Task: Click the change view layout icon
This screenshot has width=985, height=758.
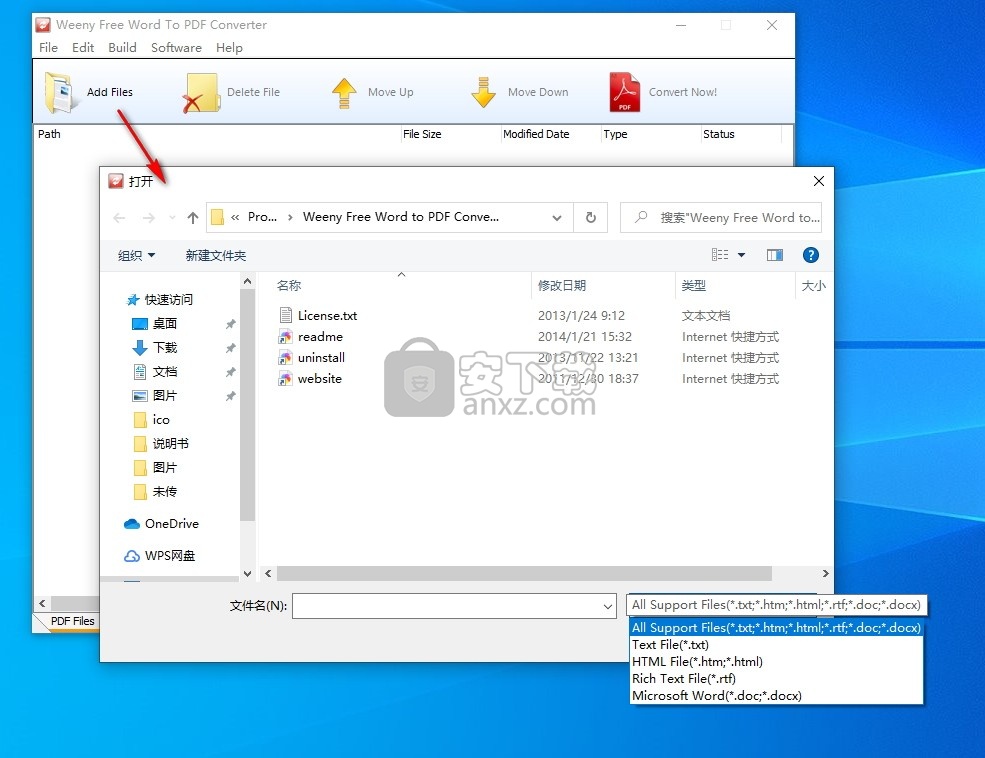Action: [720, 254]
